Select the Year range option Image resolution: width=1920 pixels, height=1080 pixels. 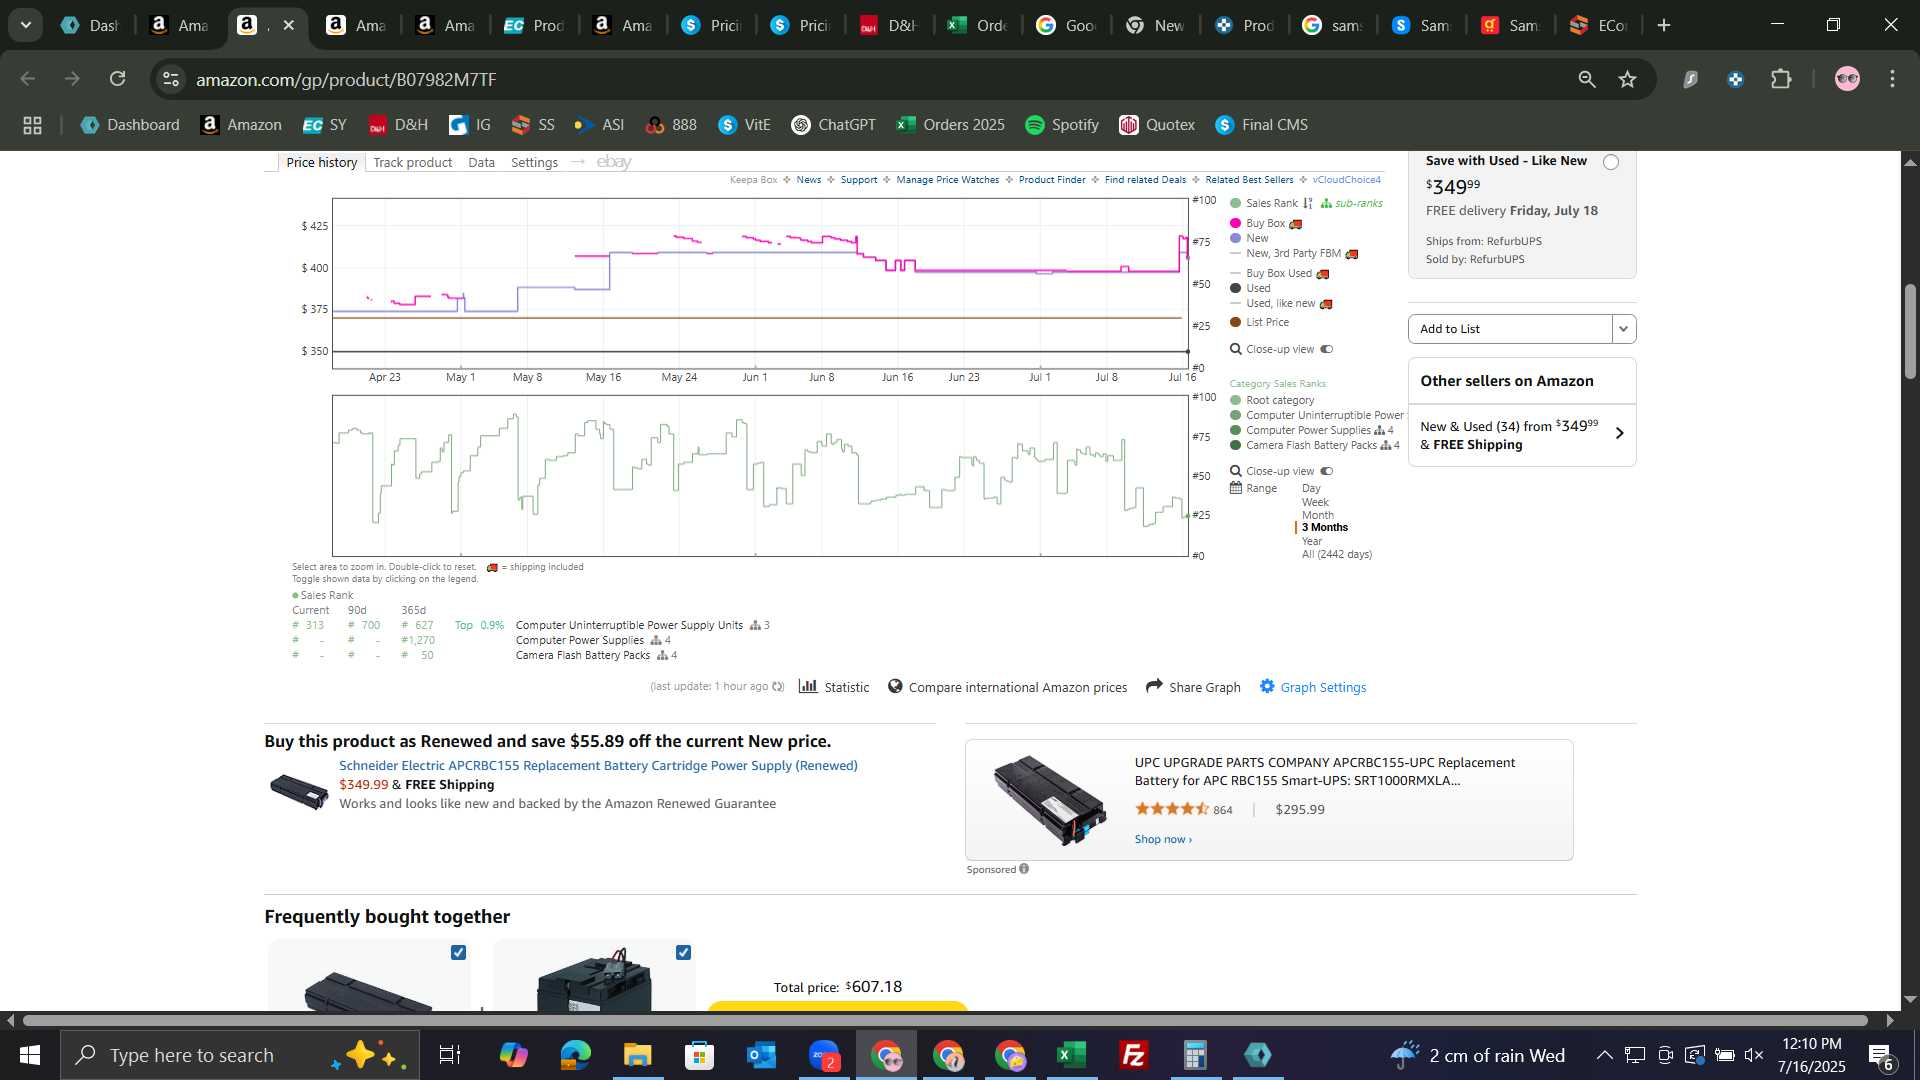pyautogui.click(x=1311, y=541)
